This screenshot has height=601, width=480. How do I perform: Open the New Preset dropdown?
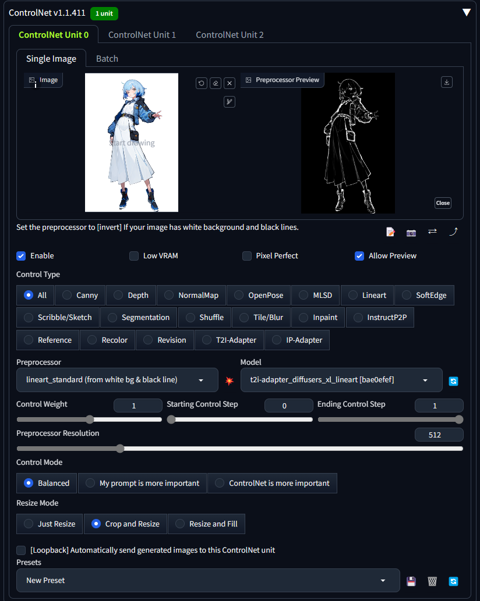[208, 580]
